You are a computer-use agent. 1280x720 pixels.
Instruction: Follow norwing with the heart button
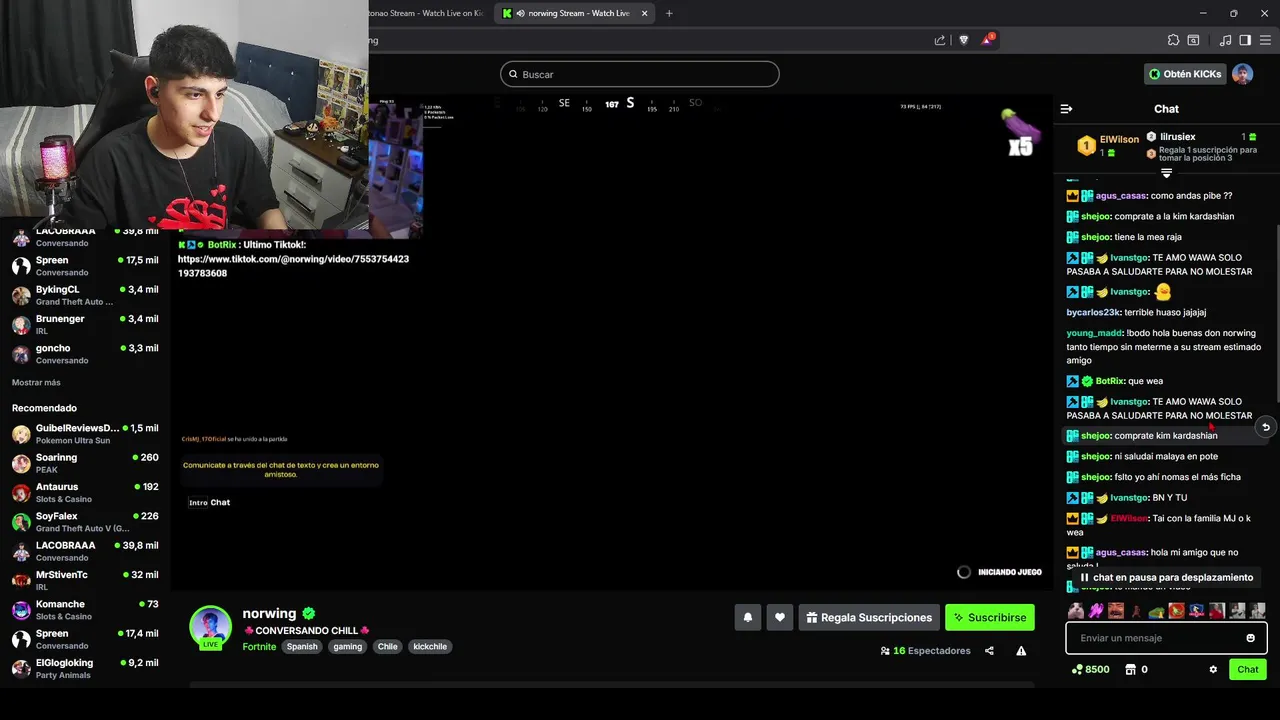point(780,618)
